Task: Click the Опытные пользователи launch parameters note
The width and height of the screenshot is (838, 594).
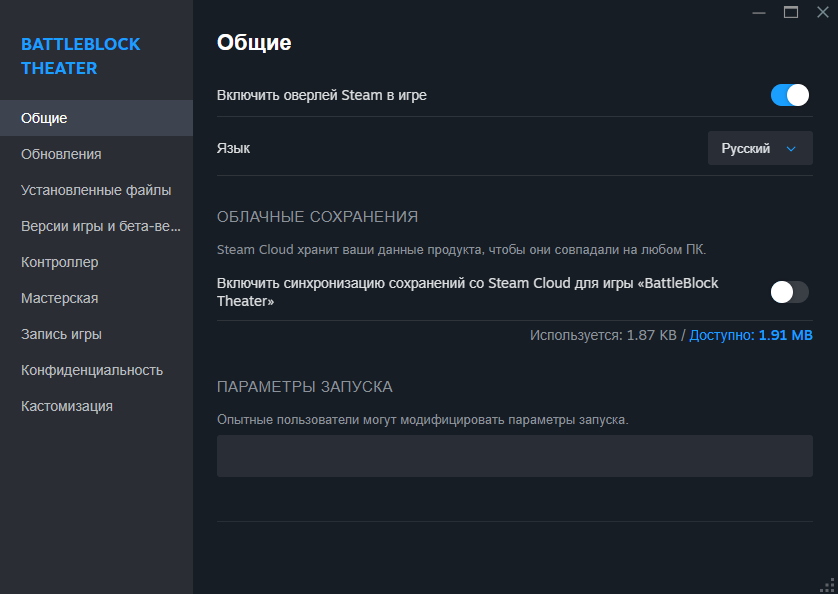Action: tap(423, 420)
